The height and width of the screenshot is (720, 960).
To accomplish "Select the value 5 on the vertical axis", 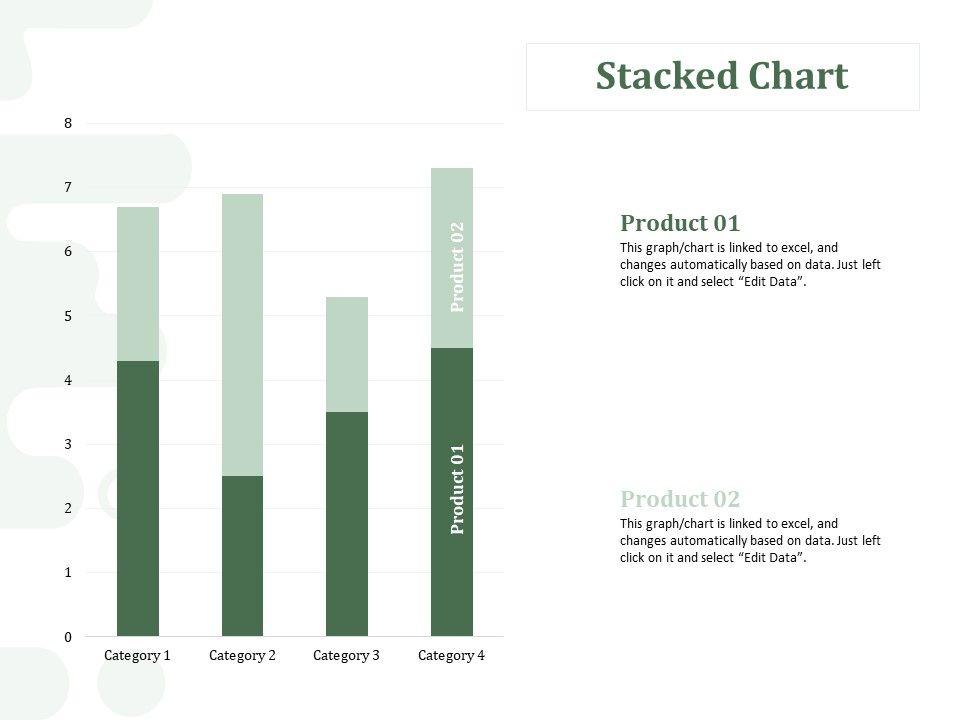I will 68,316.
